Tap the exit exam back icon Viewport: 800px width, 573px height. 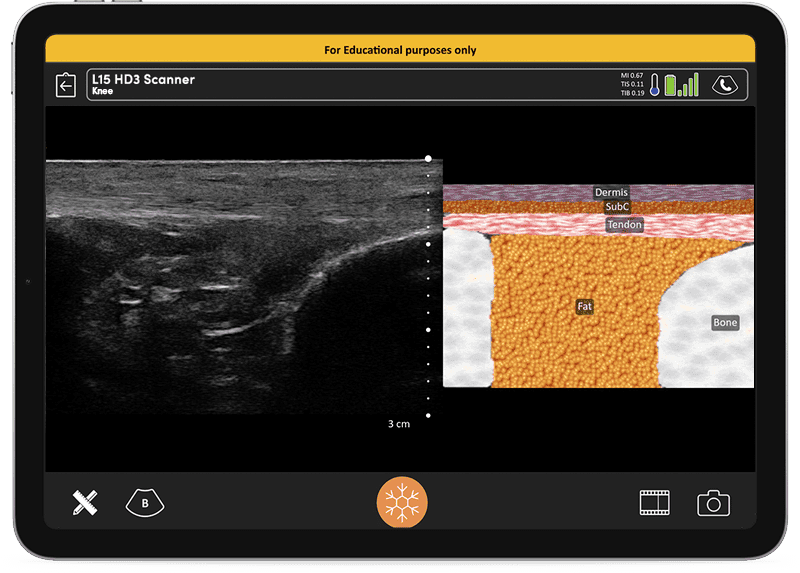point(66,85)
